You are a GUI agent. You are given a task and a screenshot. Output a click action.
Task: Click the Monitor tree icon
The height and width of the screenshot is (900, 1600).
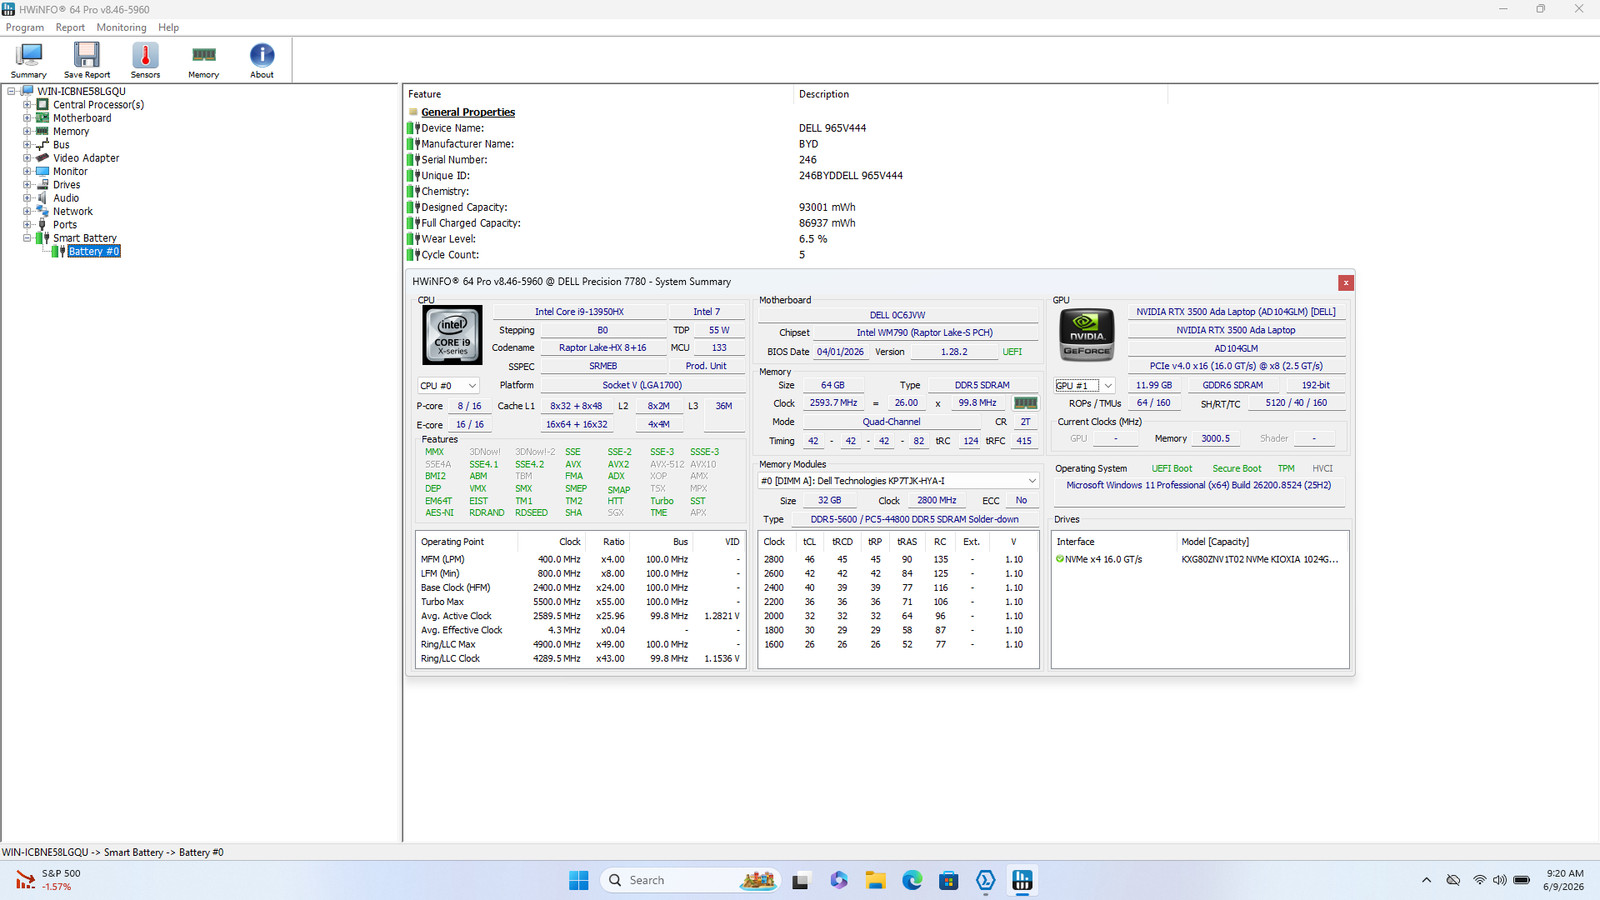(x=43, y=171)
